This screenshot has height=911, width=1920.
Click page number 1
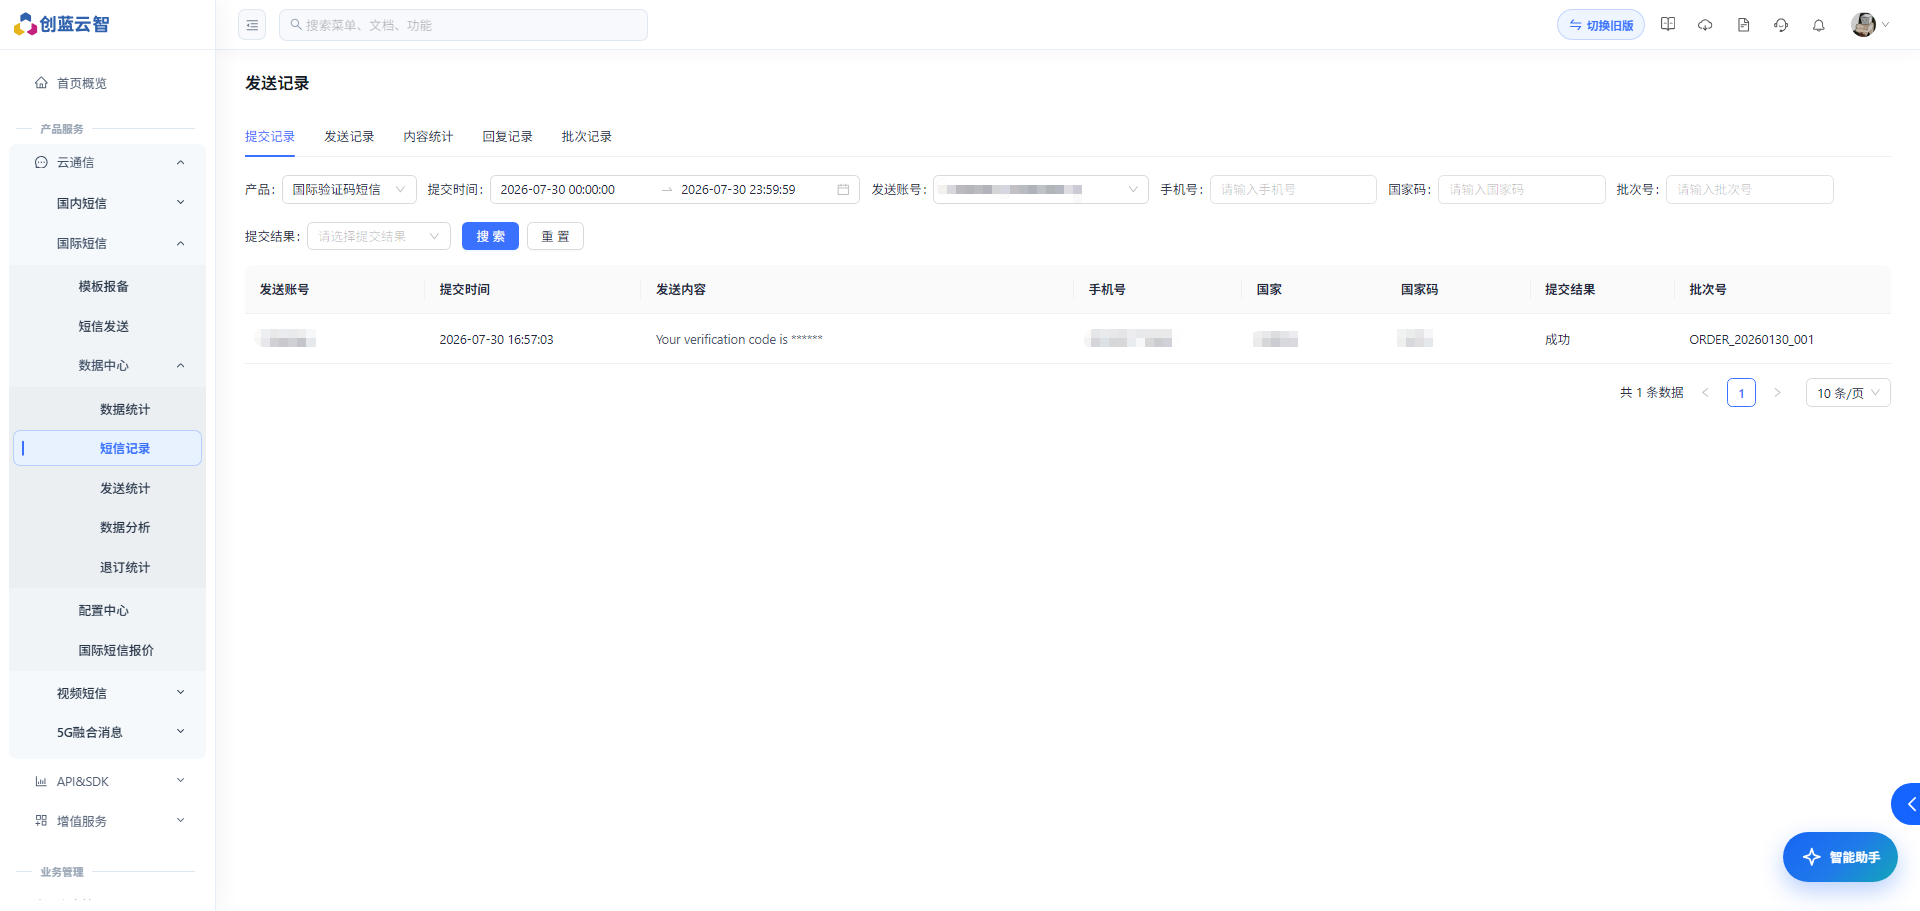point(1741,393)
